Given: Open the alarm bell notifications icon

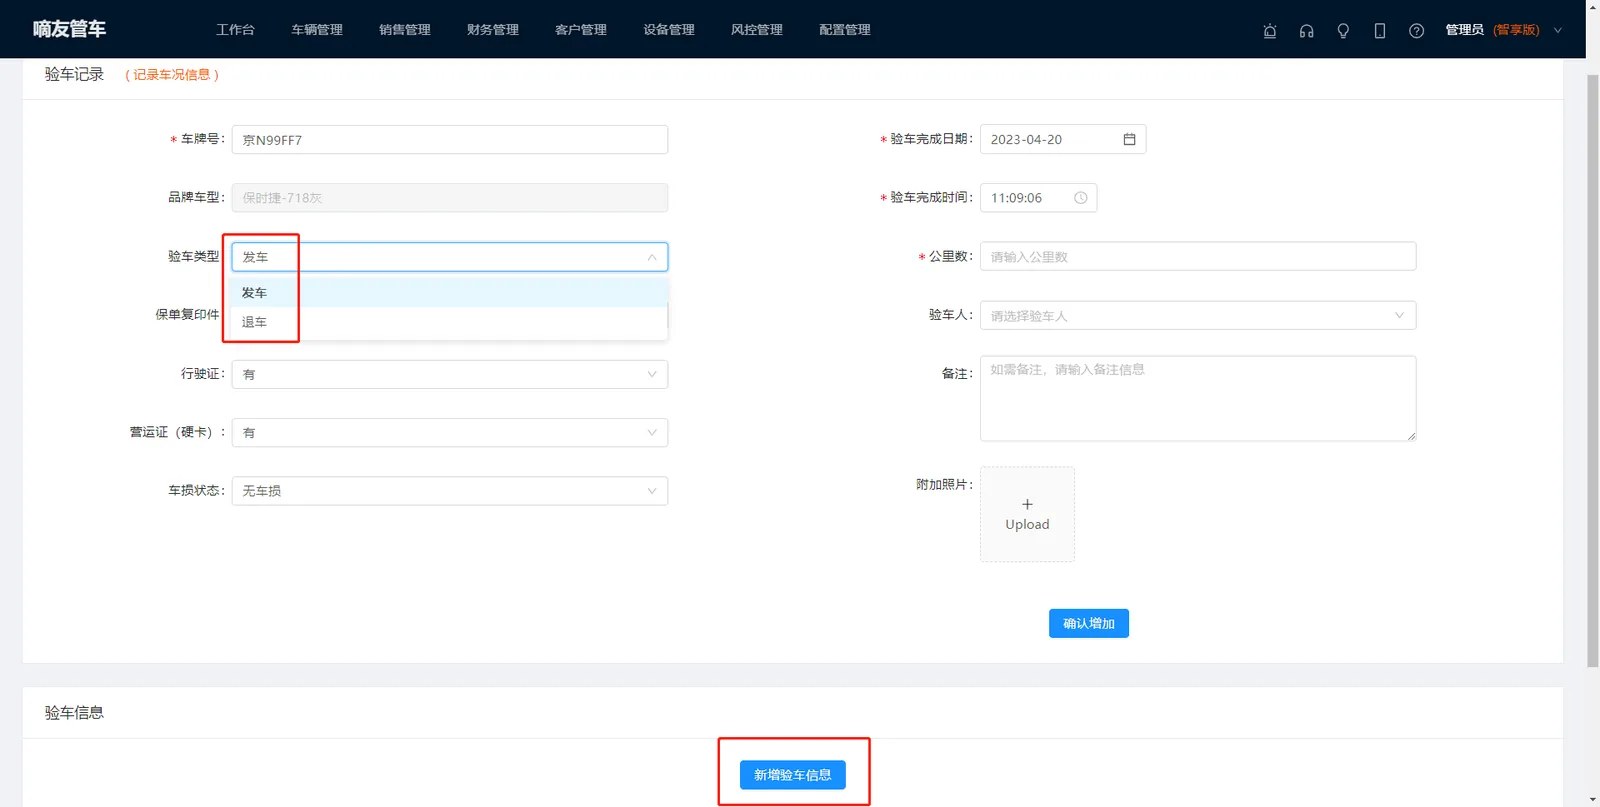Looking at the screenshot, I should pyautogui.click(x=1270, y=31).
